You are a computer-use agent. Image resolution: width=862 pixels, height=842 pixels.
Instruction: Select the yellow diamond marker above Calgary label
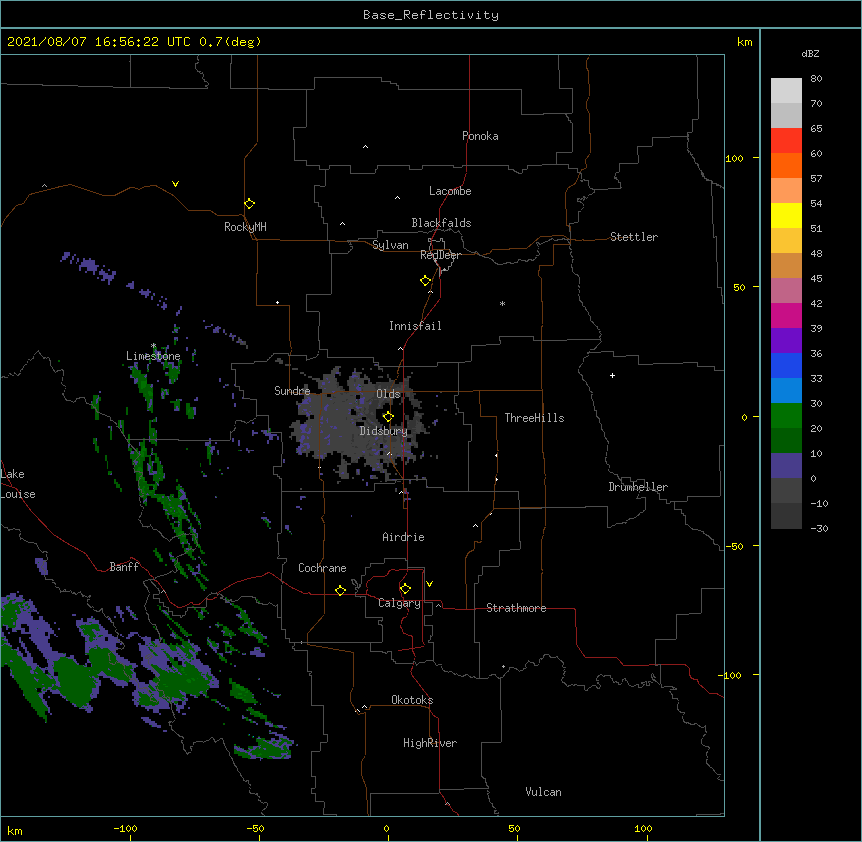tap(405, 589)
